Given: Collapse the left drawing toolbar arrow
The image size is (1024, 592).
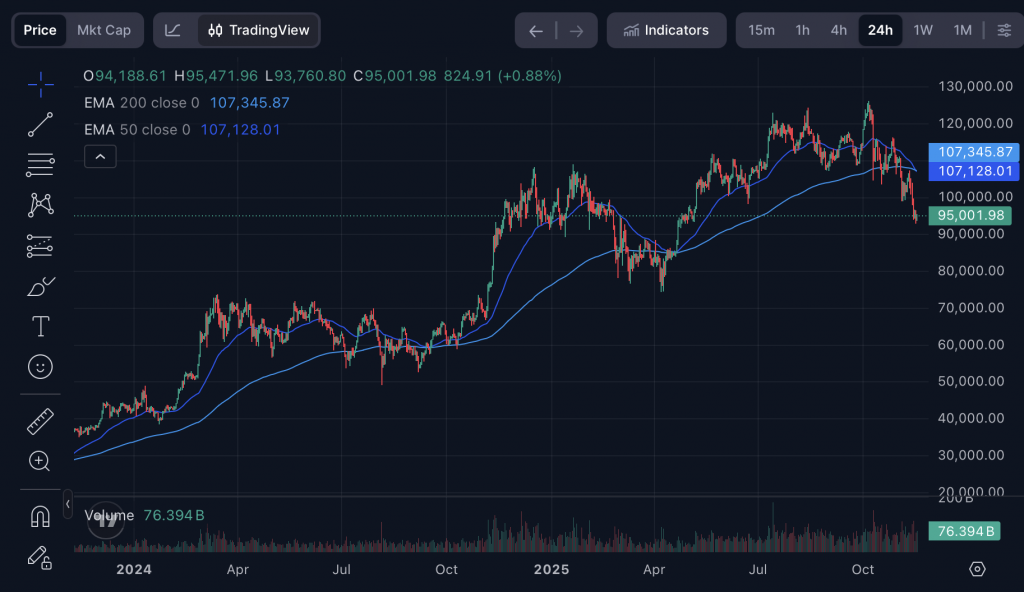Looking at the screenshot, I should (x=68, y=505).
